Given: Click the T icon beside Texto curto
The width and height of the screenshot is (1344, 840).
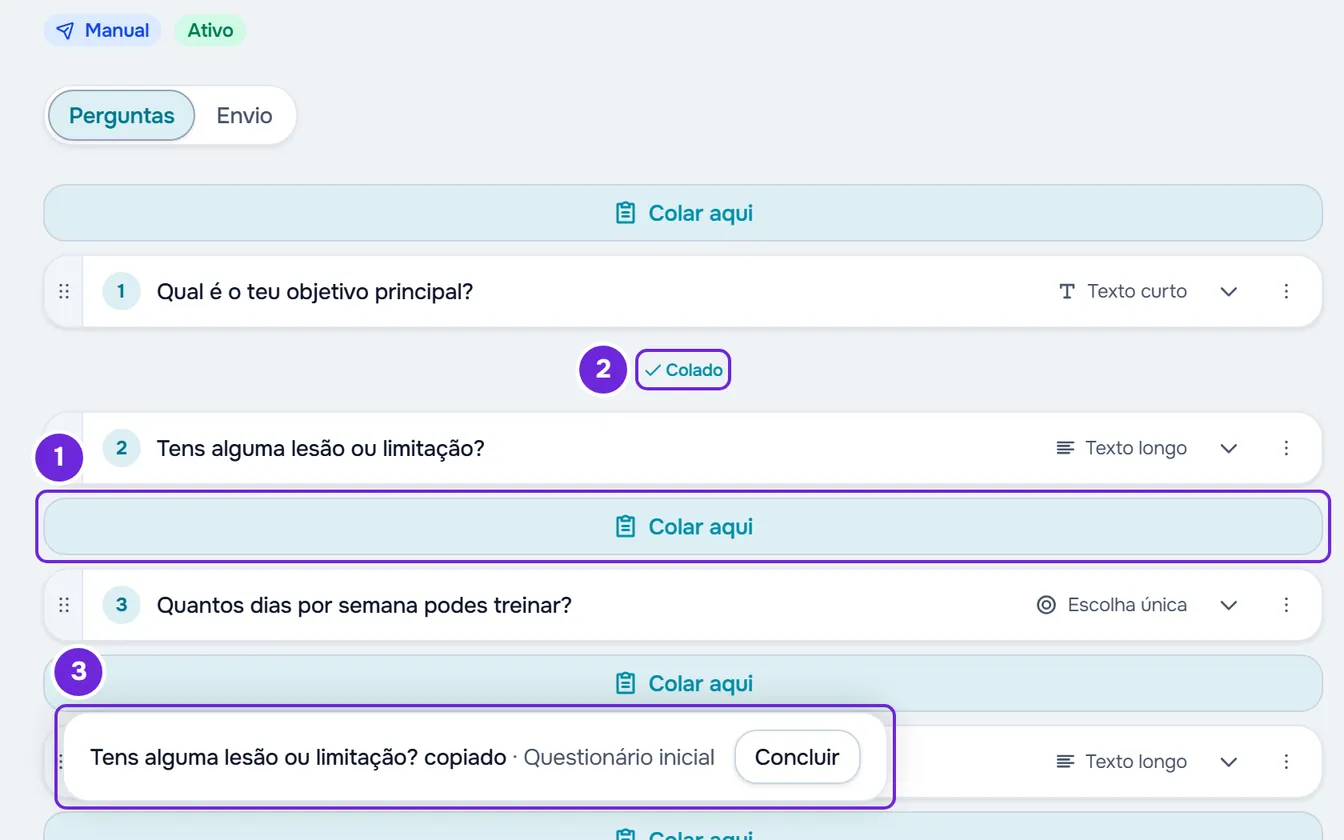Looking at the screenshot, I should [x=1067, y=292].
